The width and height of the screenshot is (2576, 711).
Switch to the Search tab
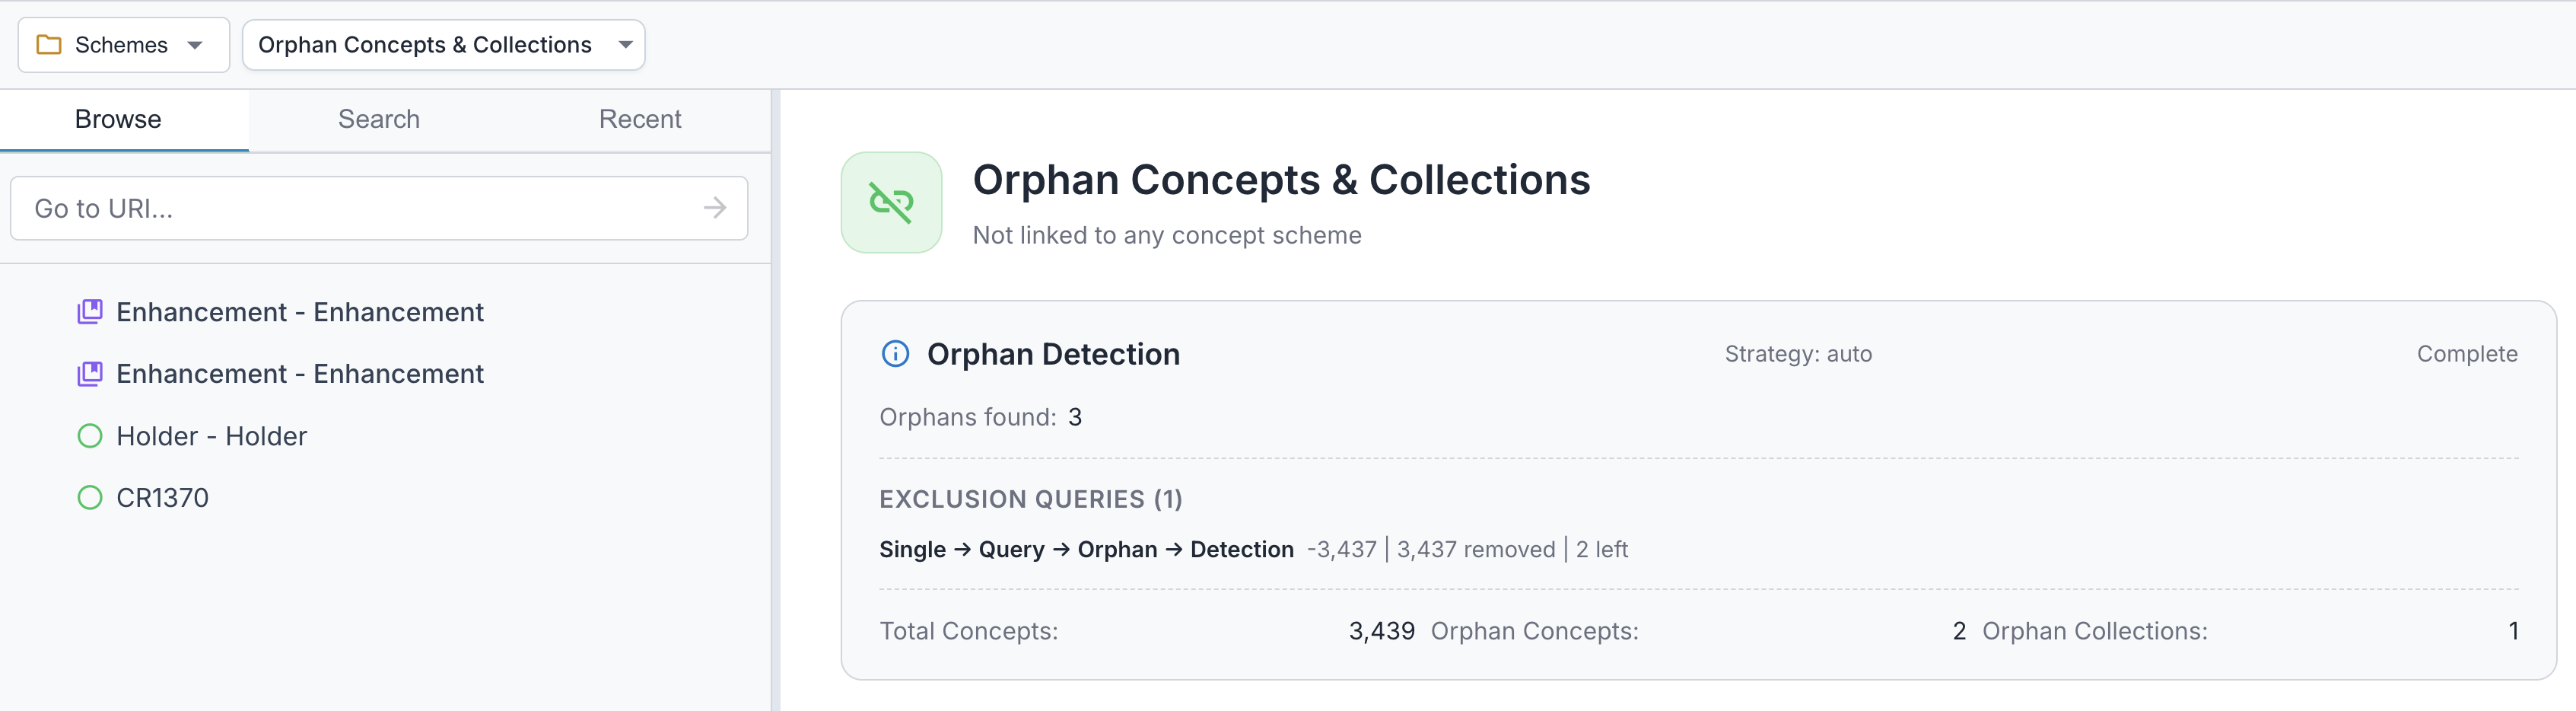pos(379,119)
